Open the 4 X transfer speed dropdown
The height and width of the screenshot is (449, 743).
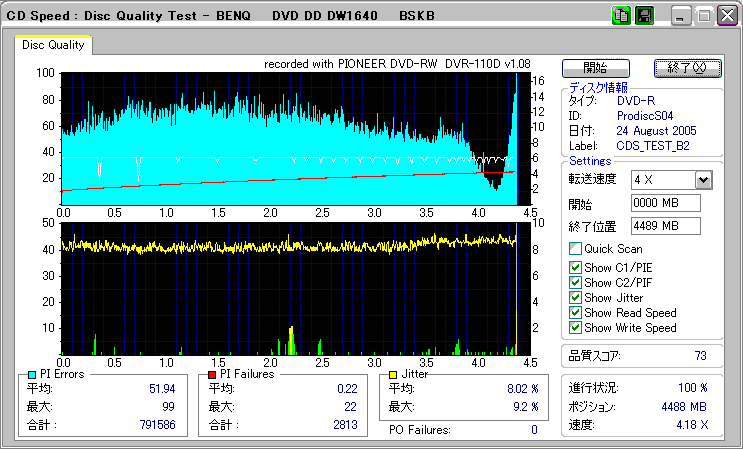[x=703, y=180]
